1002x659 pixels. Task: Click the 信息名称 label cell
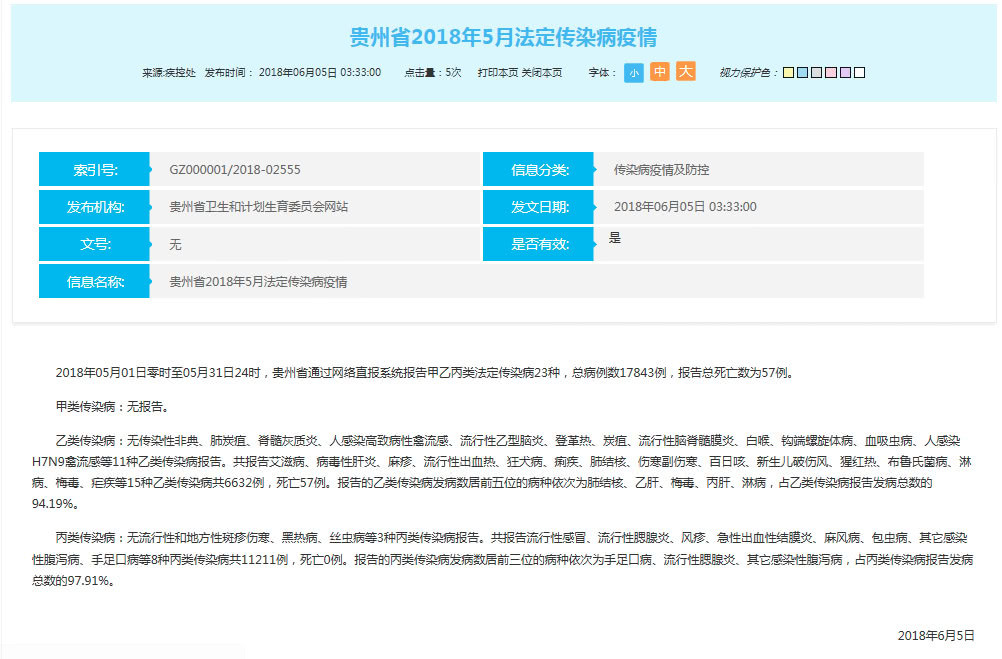(x=94, y=282)
